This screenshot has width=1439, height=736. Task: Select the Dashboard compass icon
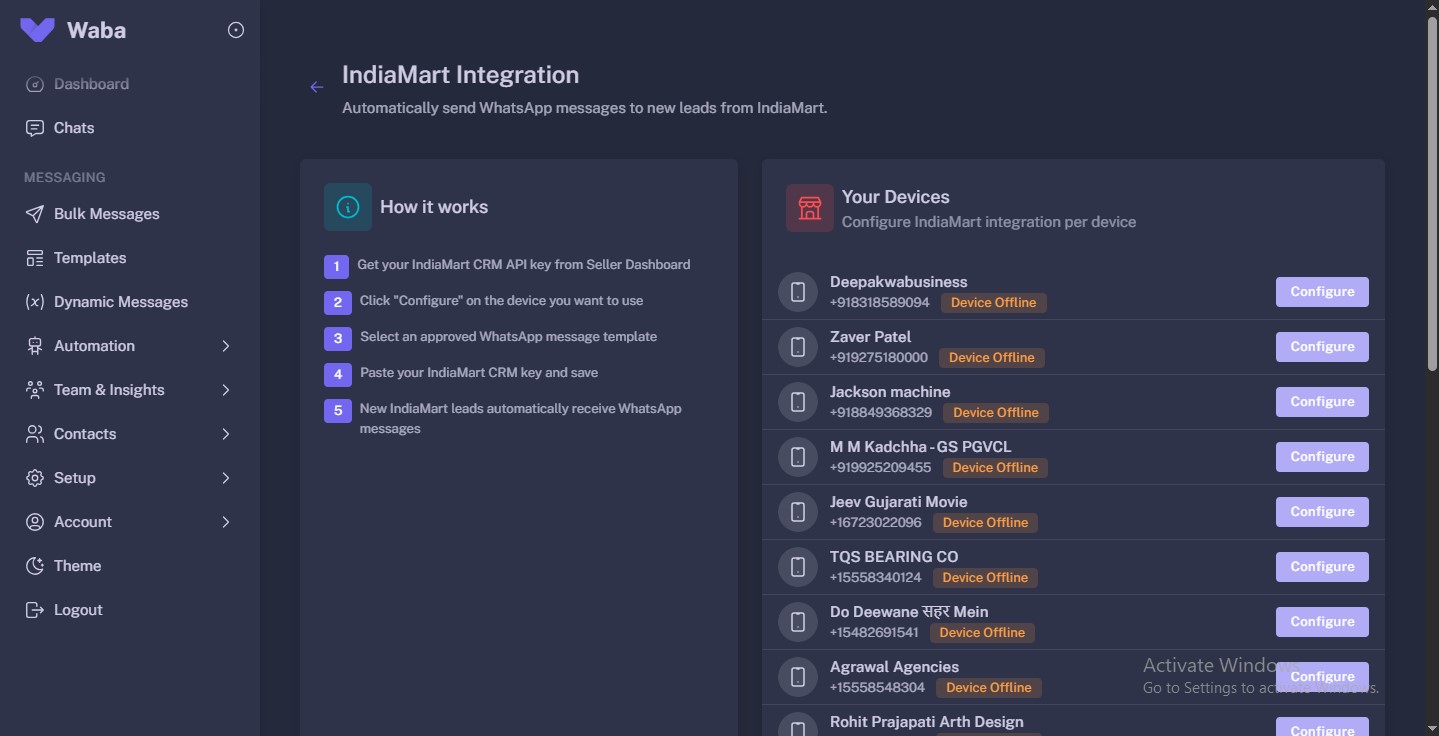tap(33, 84)
